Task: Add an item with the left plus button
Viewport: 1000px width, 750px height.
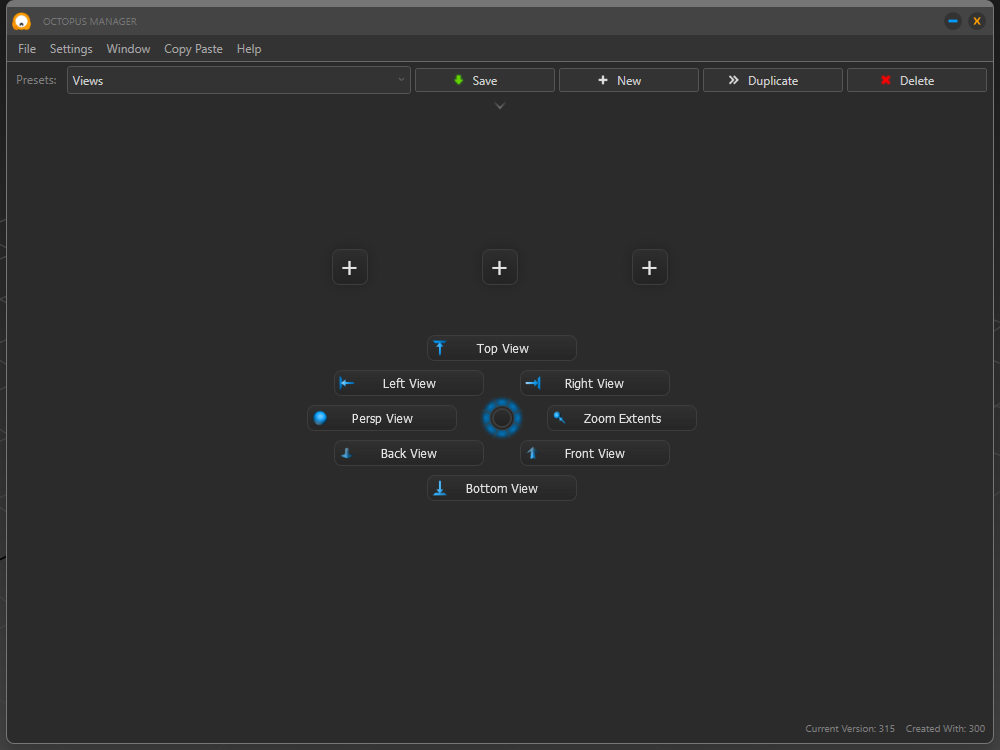Action: tap(350, 267)
